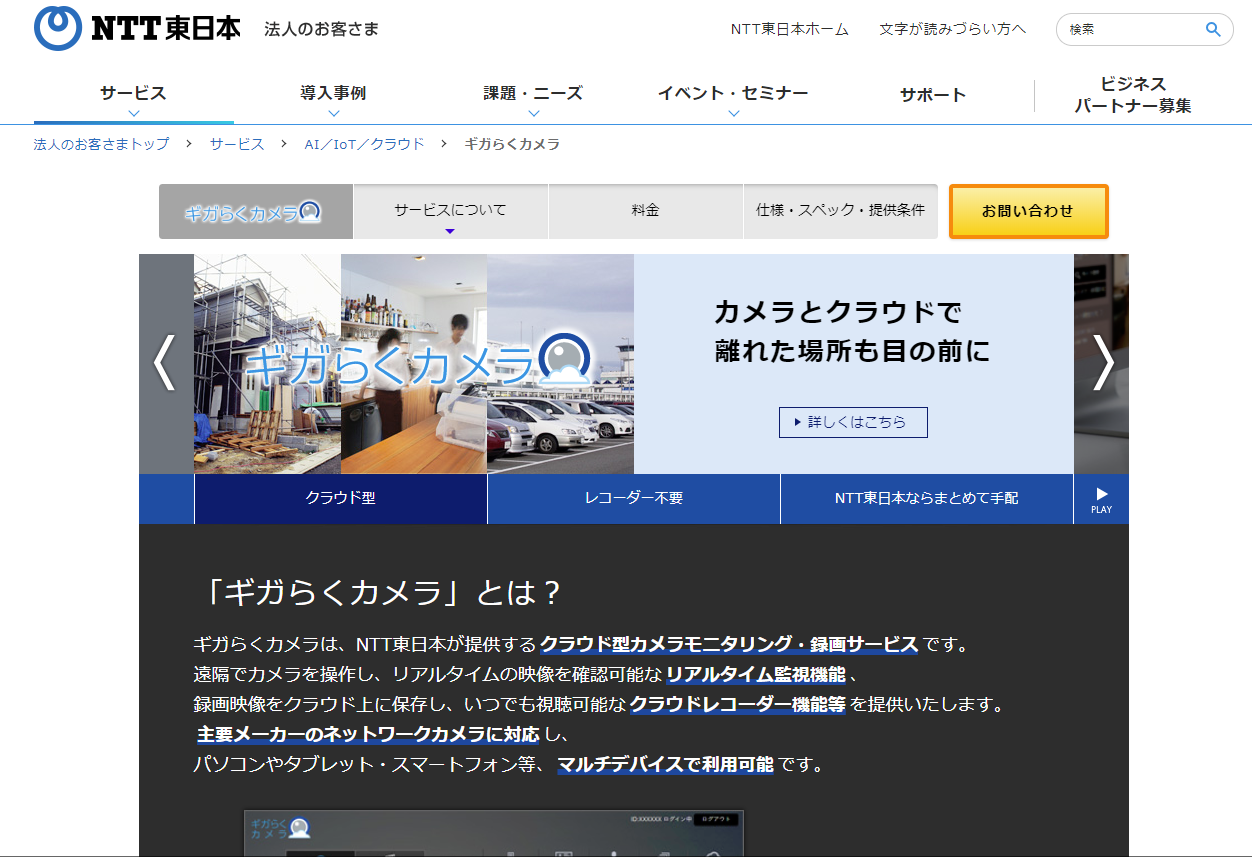The width and height of the screenshot is (1252, 857).
Task: Click highlighted 主要メーカーのネットワークカメラに対応 text
Action: [x=368, y=735]
